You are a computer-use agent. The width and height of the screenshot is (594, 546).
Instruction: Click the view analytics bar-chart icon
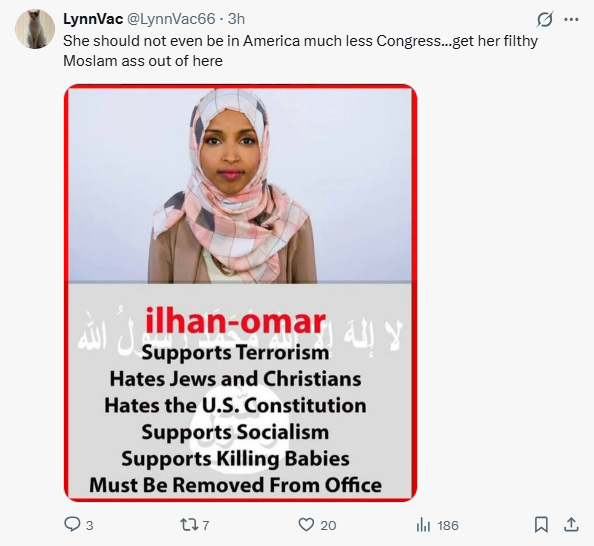coord(423,525)
